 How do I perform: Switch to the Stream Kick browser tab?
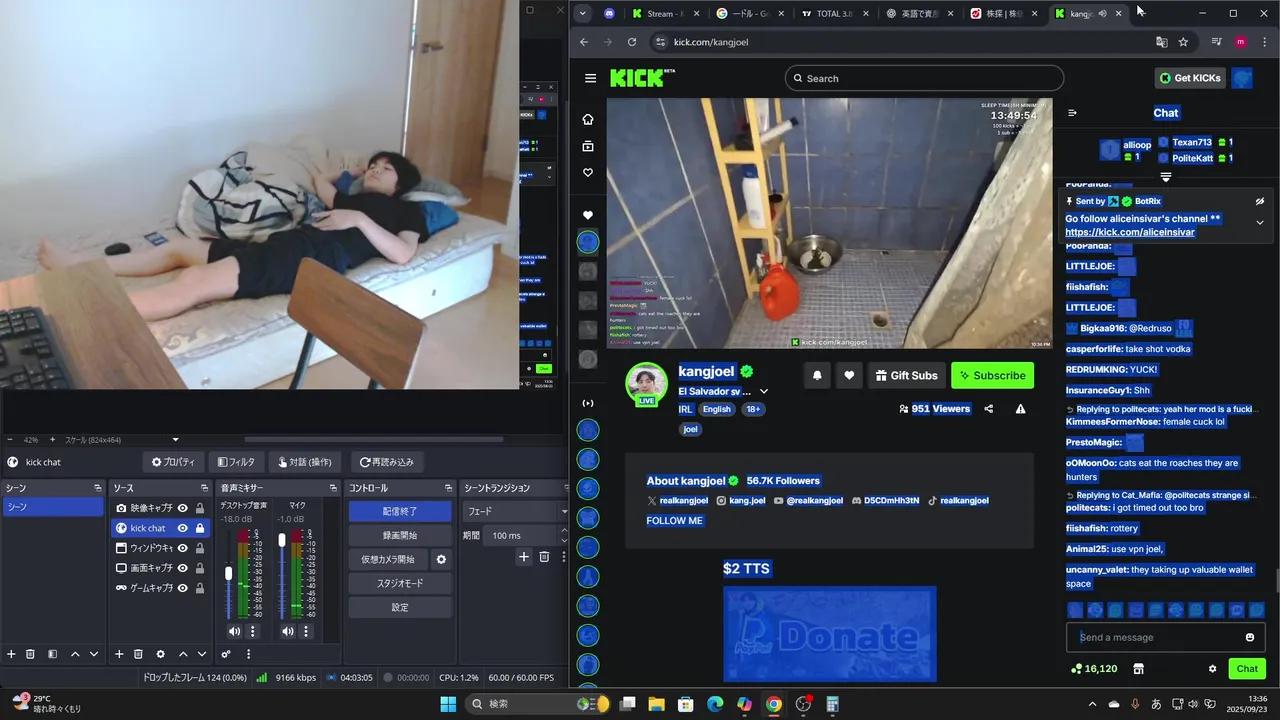(664, 13)
